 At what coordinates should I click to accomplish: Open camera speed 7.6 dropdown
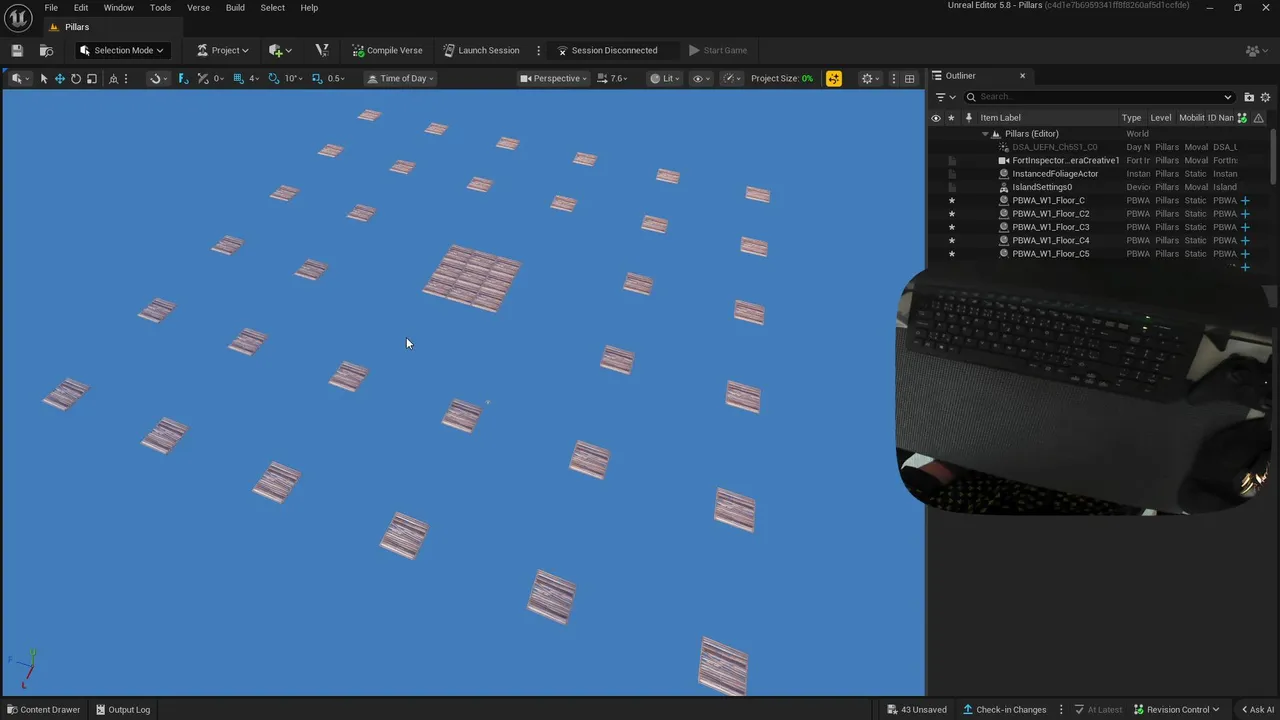(x=612, y=78)
